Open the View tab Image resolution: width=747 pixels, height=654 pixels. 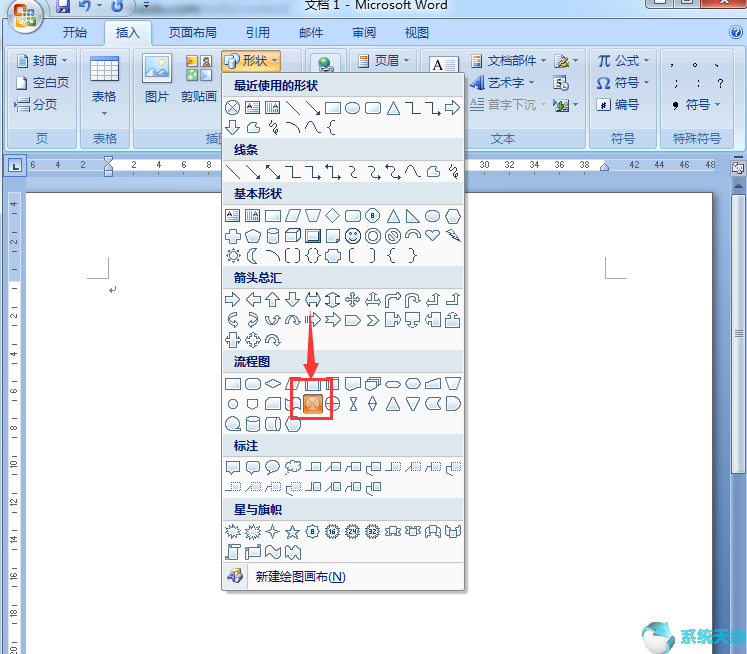pyautogui.click(x=417, y=32)
